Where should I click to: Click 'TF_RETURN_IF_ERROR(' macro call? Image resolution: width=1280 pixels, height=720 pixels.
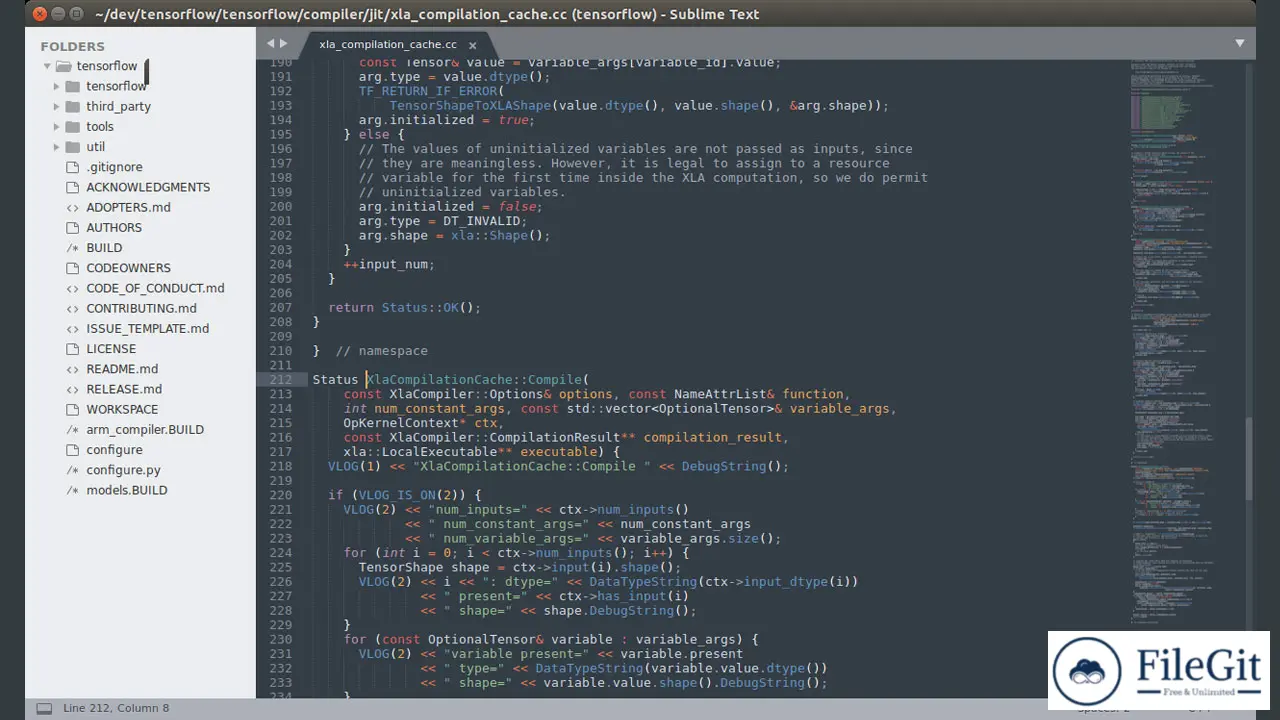tap(432, 91)
